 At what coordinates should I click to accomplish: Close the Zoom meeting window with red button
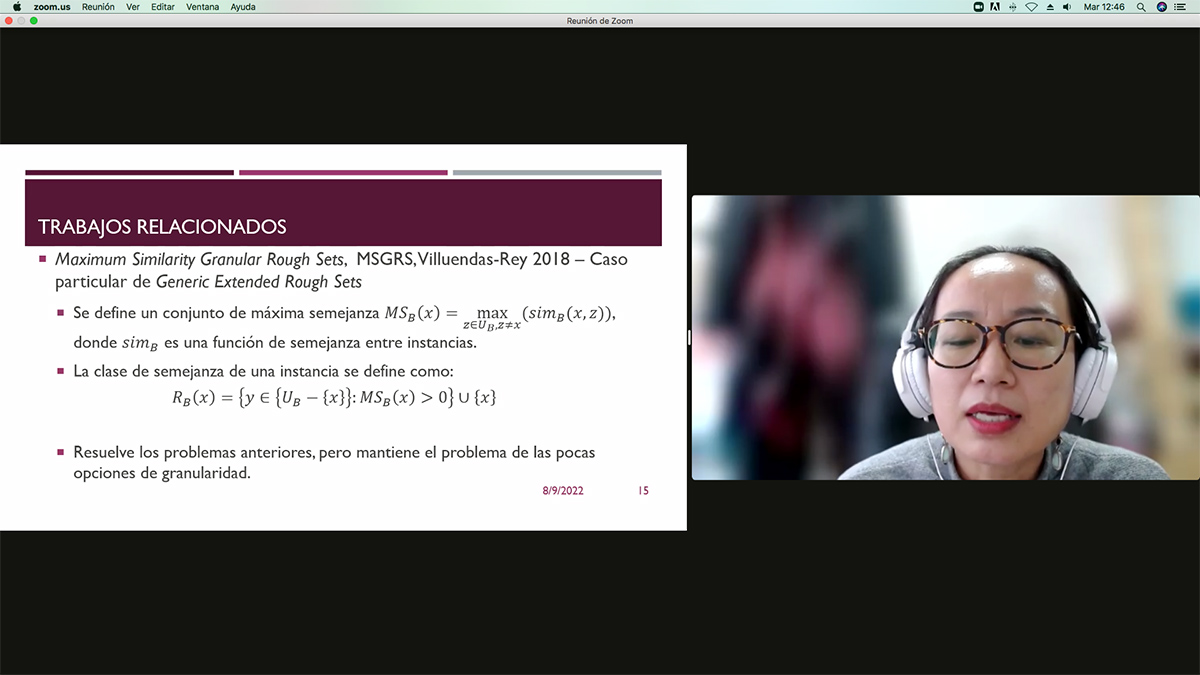coord(9,20)
